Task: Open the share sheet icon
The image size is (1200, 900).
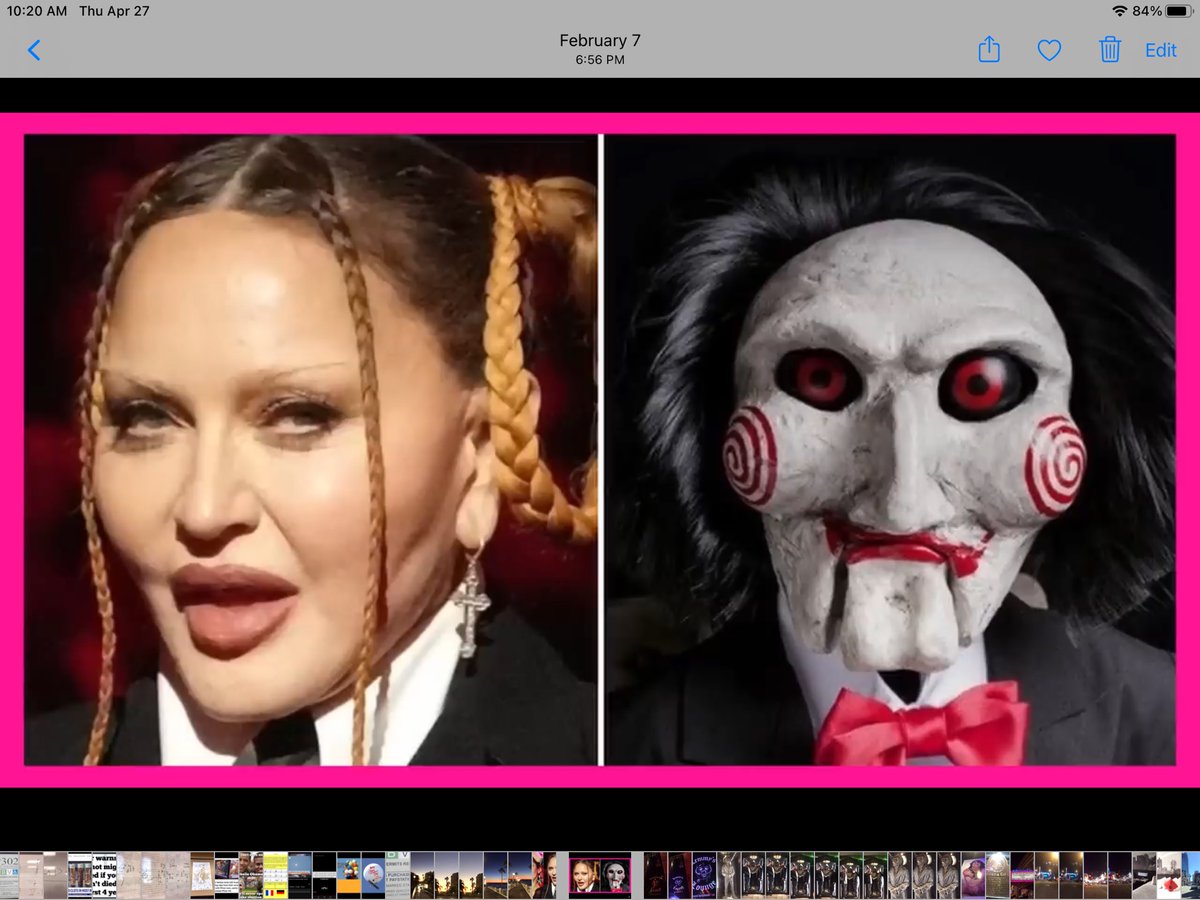Action: coord(989,49)
